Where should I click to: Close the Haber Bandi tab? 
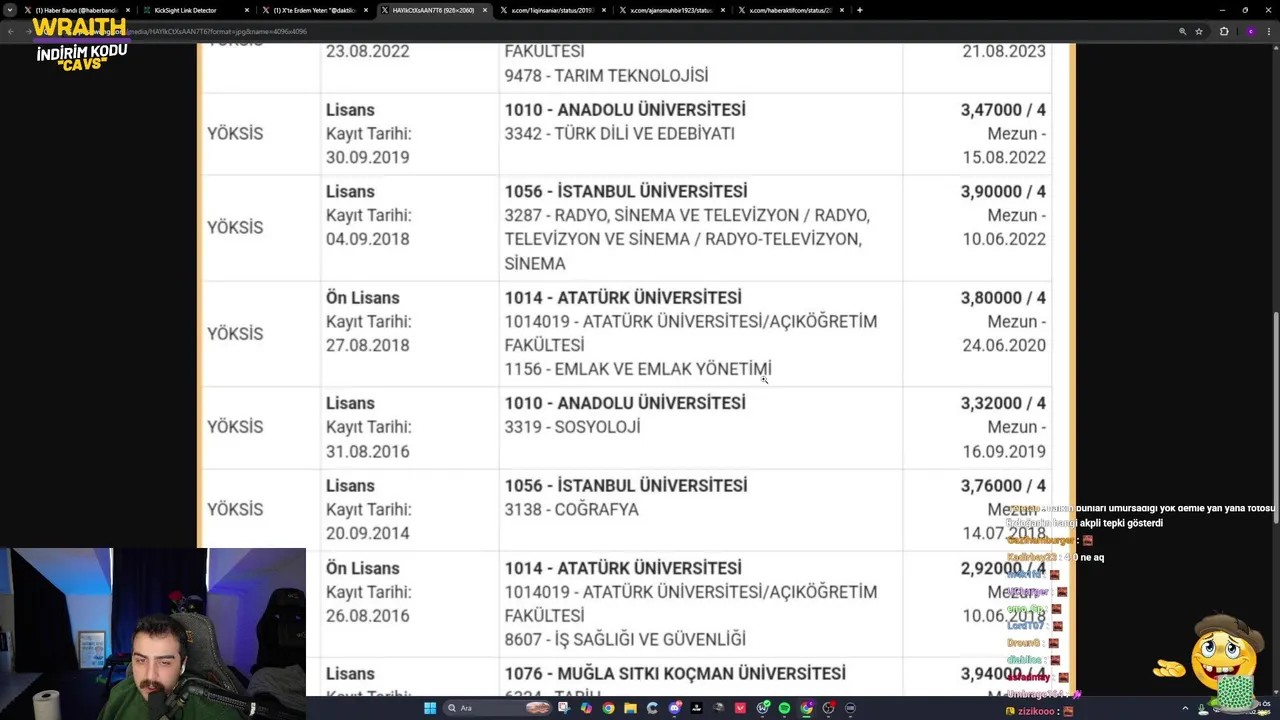tap(128, 10)
